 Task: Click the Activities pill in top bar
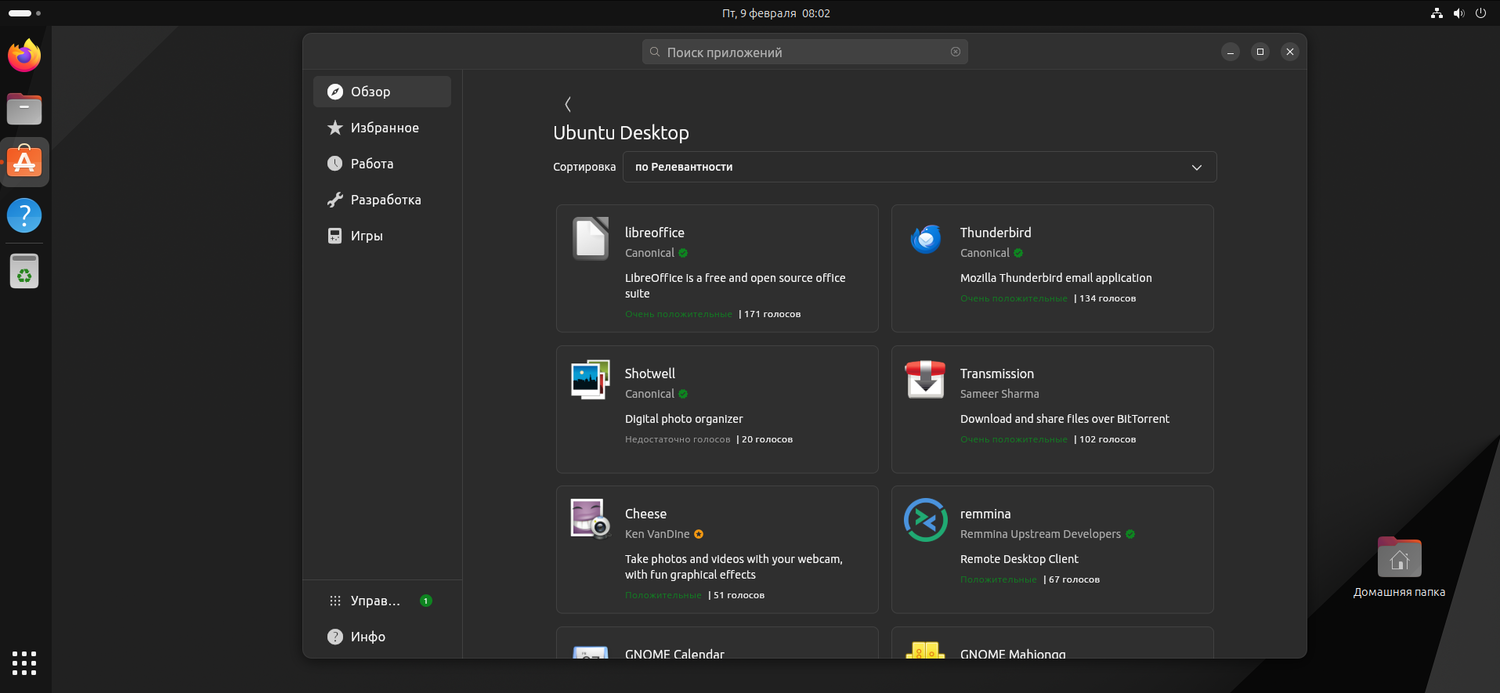pyautogui.click(x=24, y=13)
